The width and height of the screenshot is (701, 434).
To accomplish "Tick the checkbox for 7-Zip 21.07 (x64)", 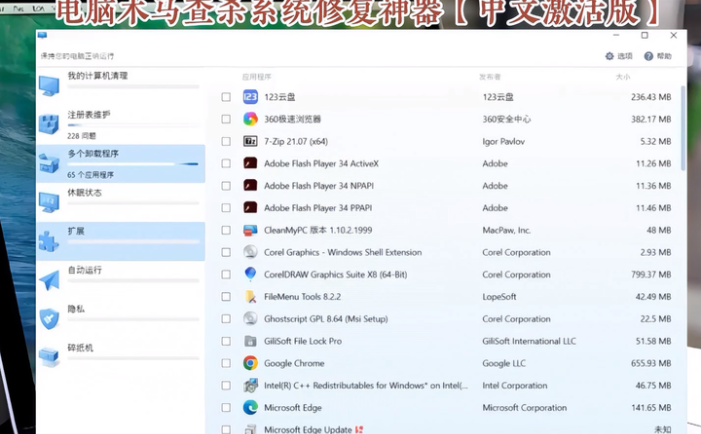I will point(226,141).
